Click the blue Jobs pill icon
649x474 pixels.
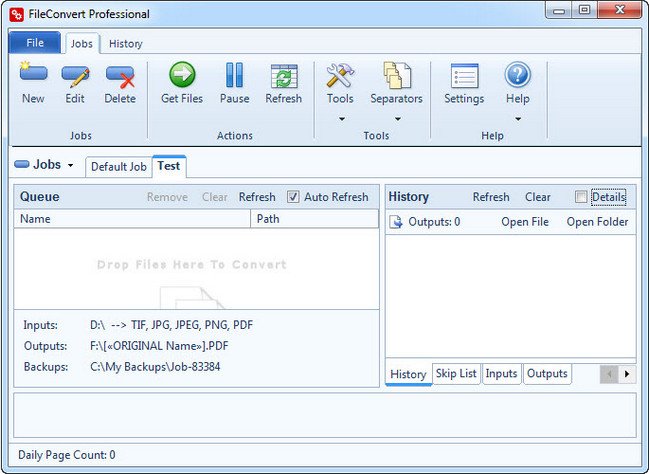(x=22, y=164)
